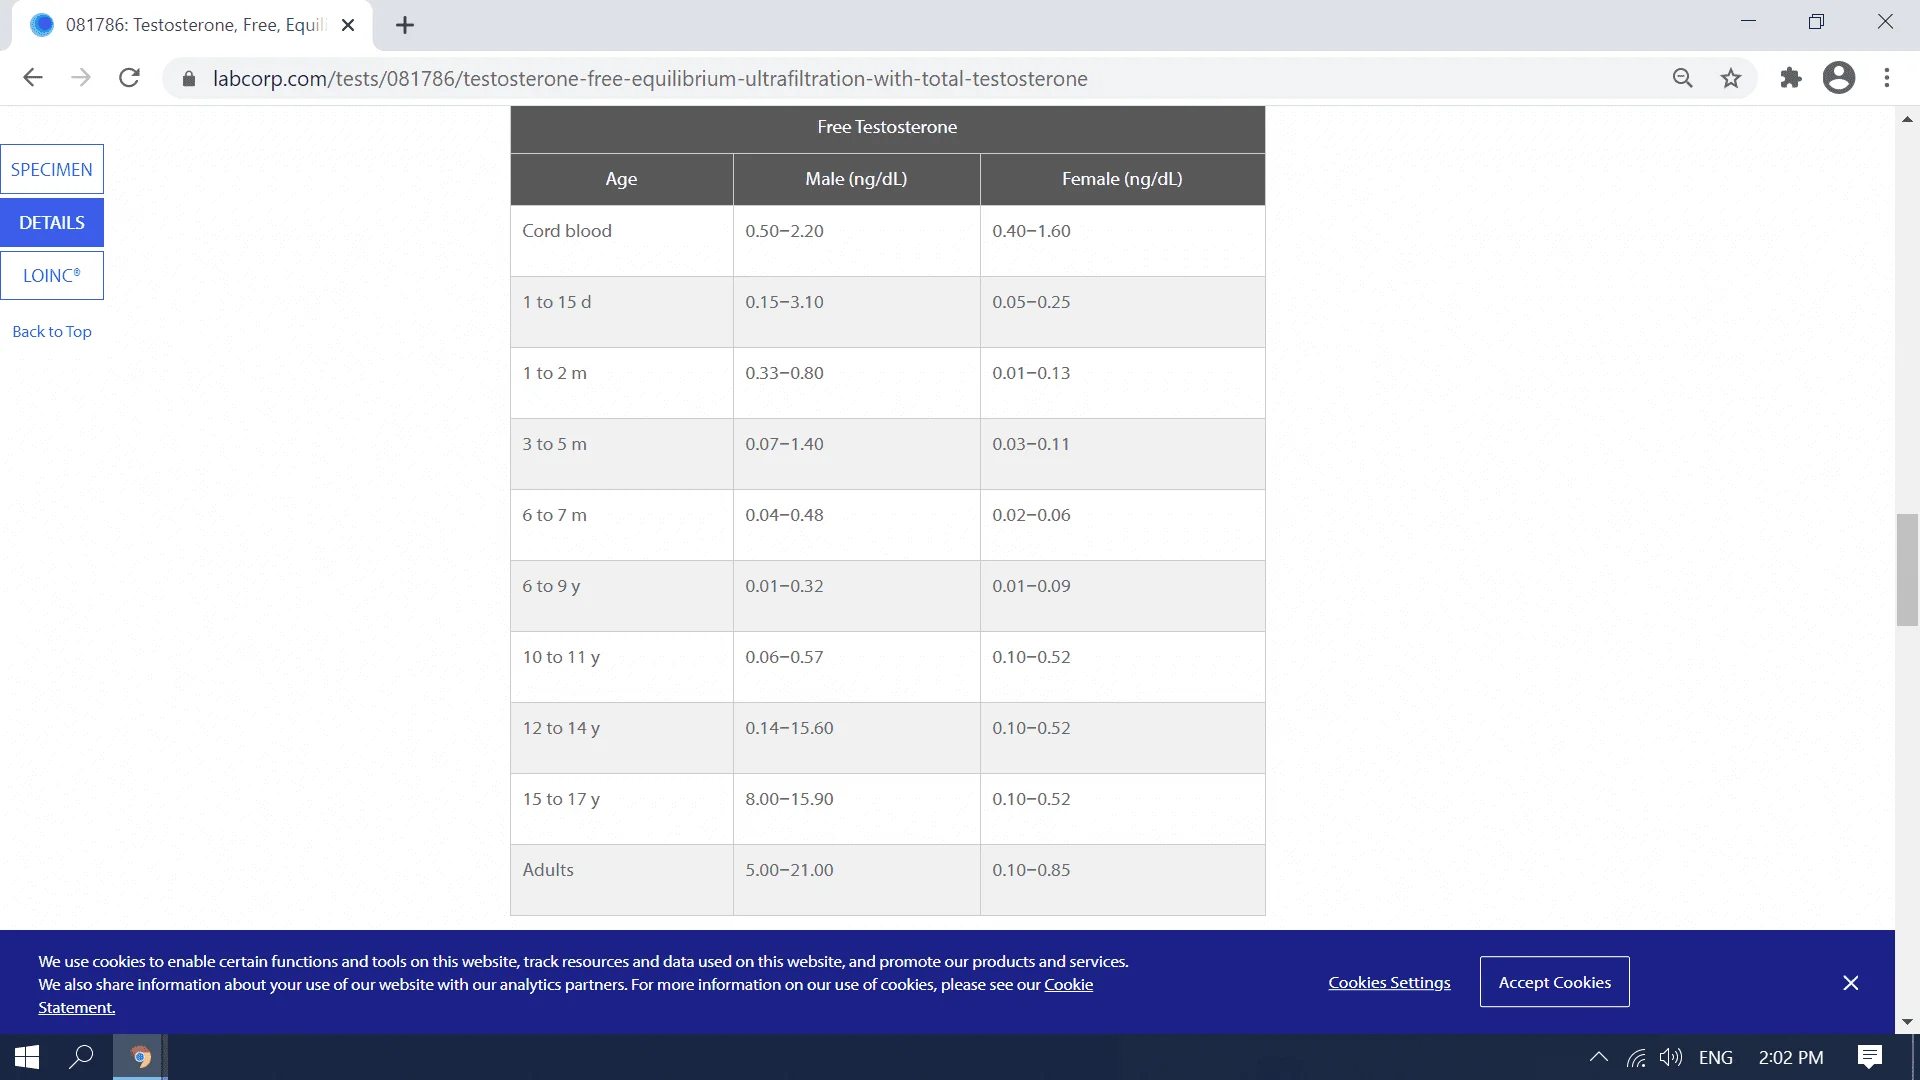Open the Chrome profile avatar

1838,78
